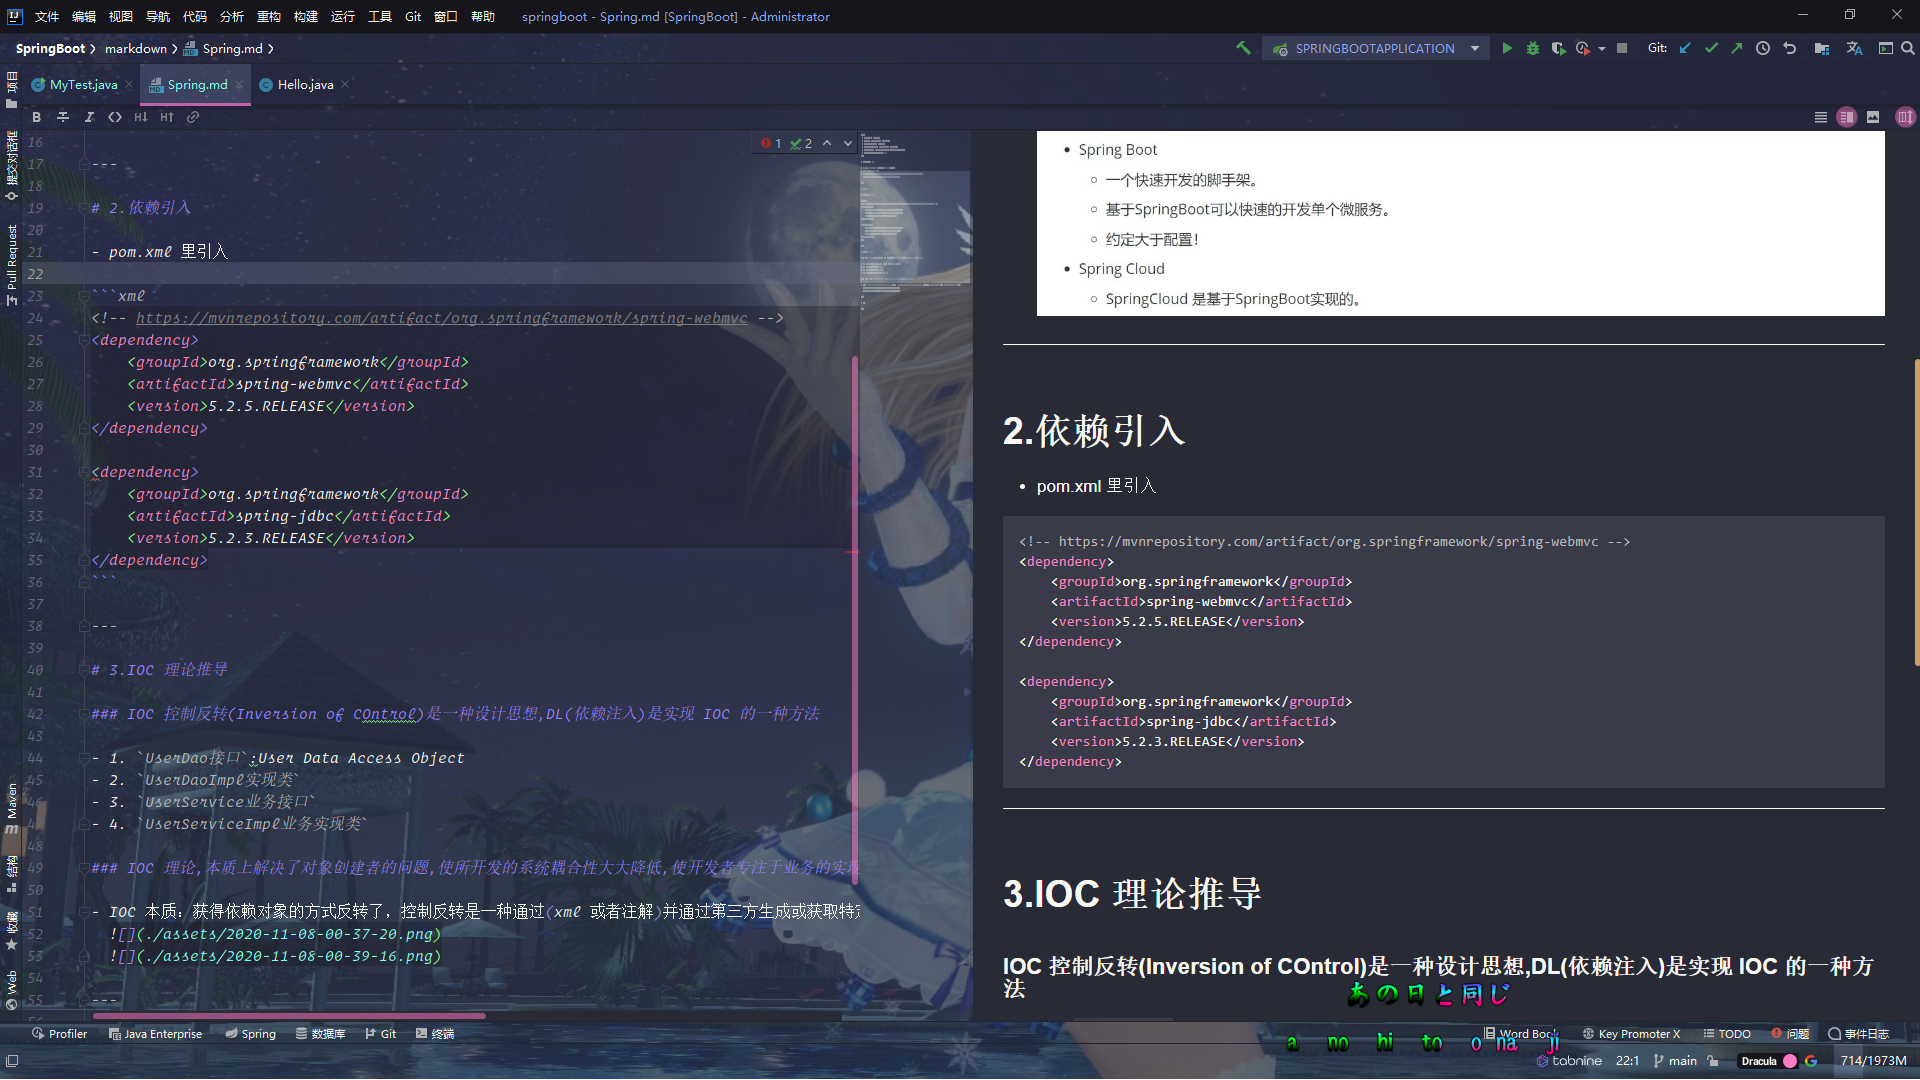This screenshot has width=1920, height=1080.
Task: Switch to editor-only view
Action: 1821,117
